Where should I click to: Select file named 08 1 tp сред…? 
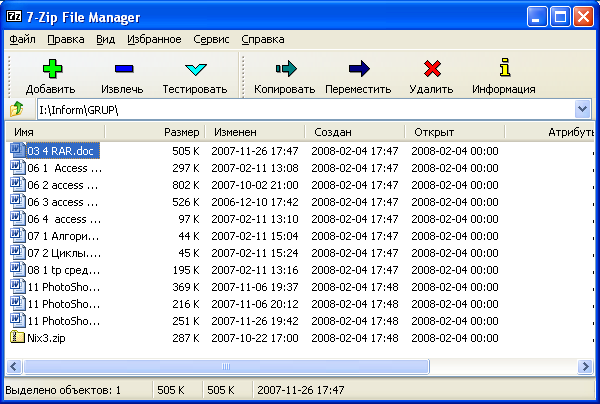click(64, 270)
